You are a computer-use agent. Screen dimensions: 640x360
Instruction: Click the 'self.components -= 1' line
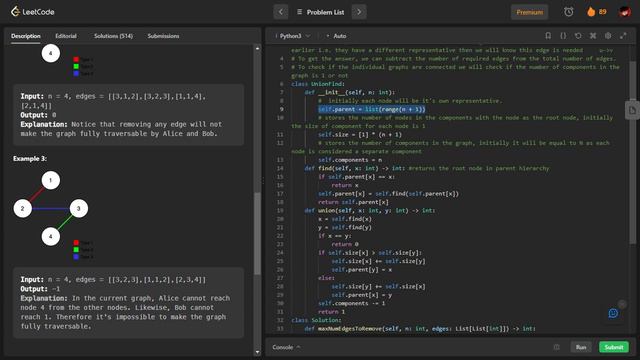(x=351, y=303)
